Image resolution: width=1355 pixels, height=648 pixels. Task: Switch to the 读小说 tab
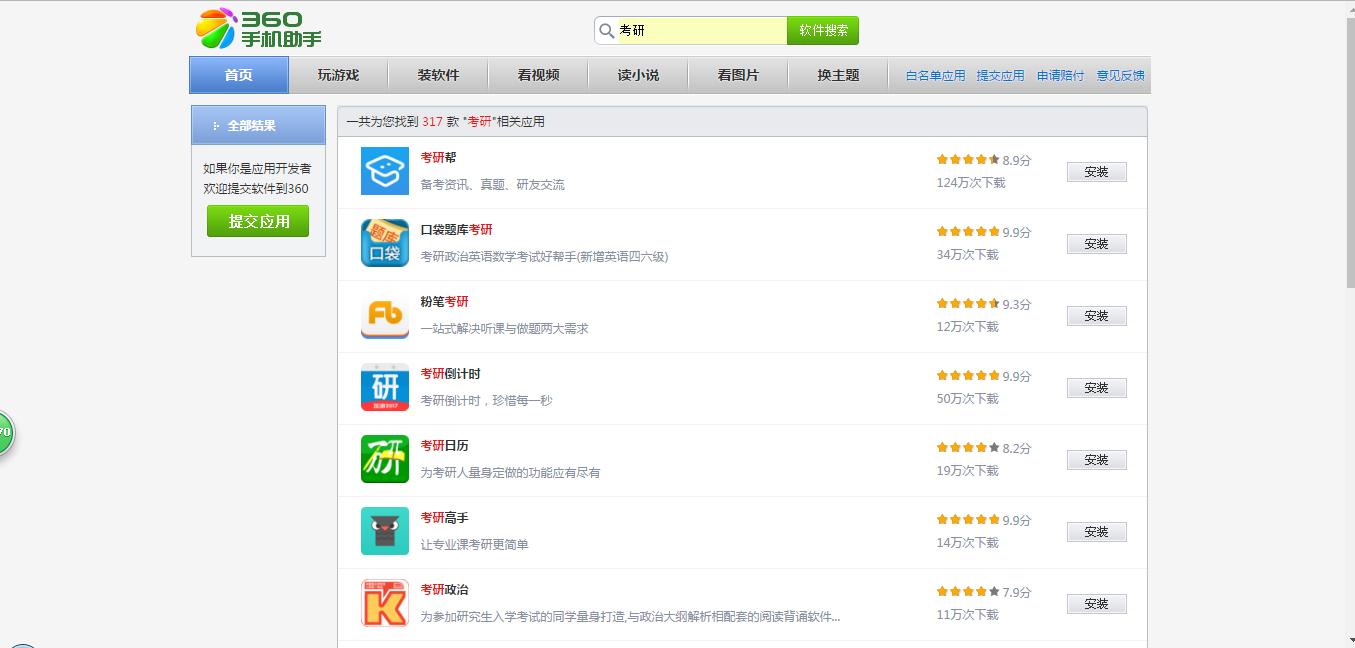point(638,75)
